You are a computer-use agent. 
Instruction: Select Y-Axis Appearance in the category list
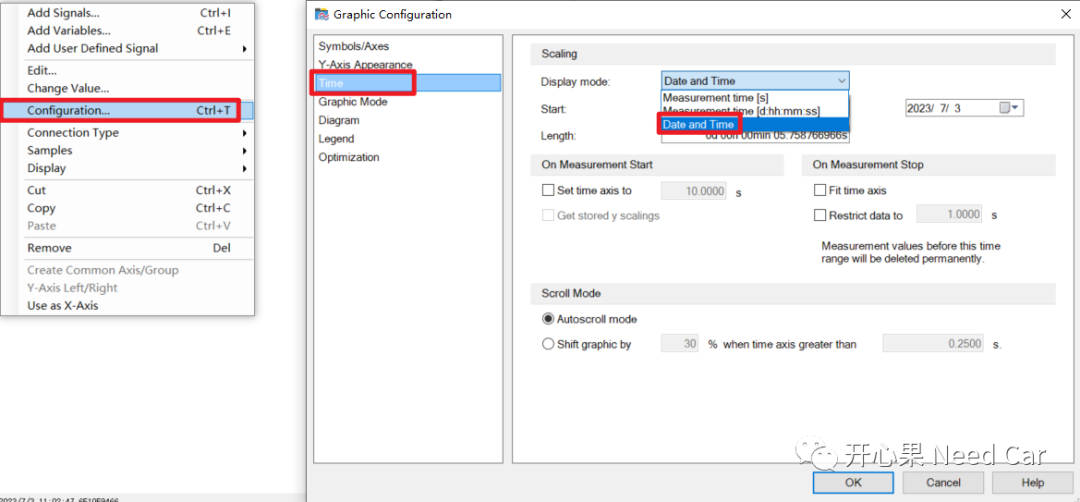(x=365, y=65)
